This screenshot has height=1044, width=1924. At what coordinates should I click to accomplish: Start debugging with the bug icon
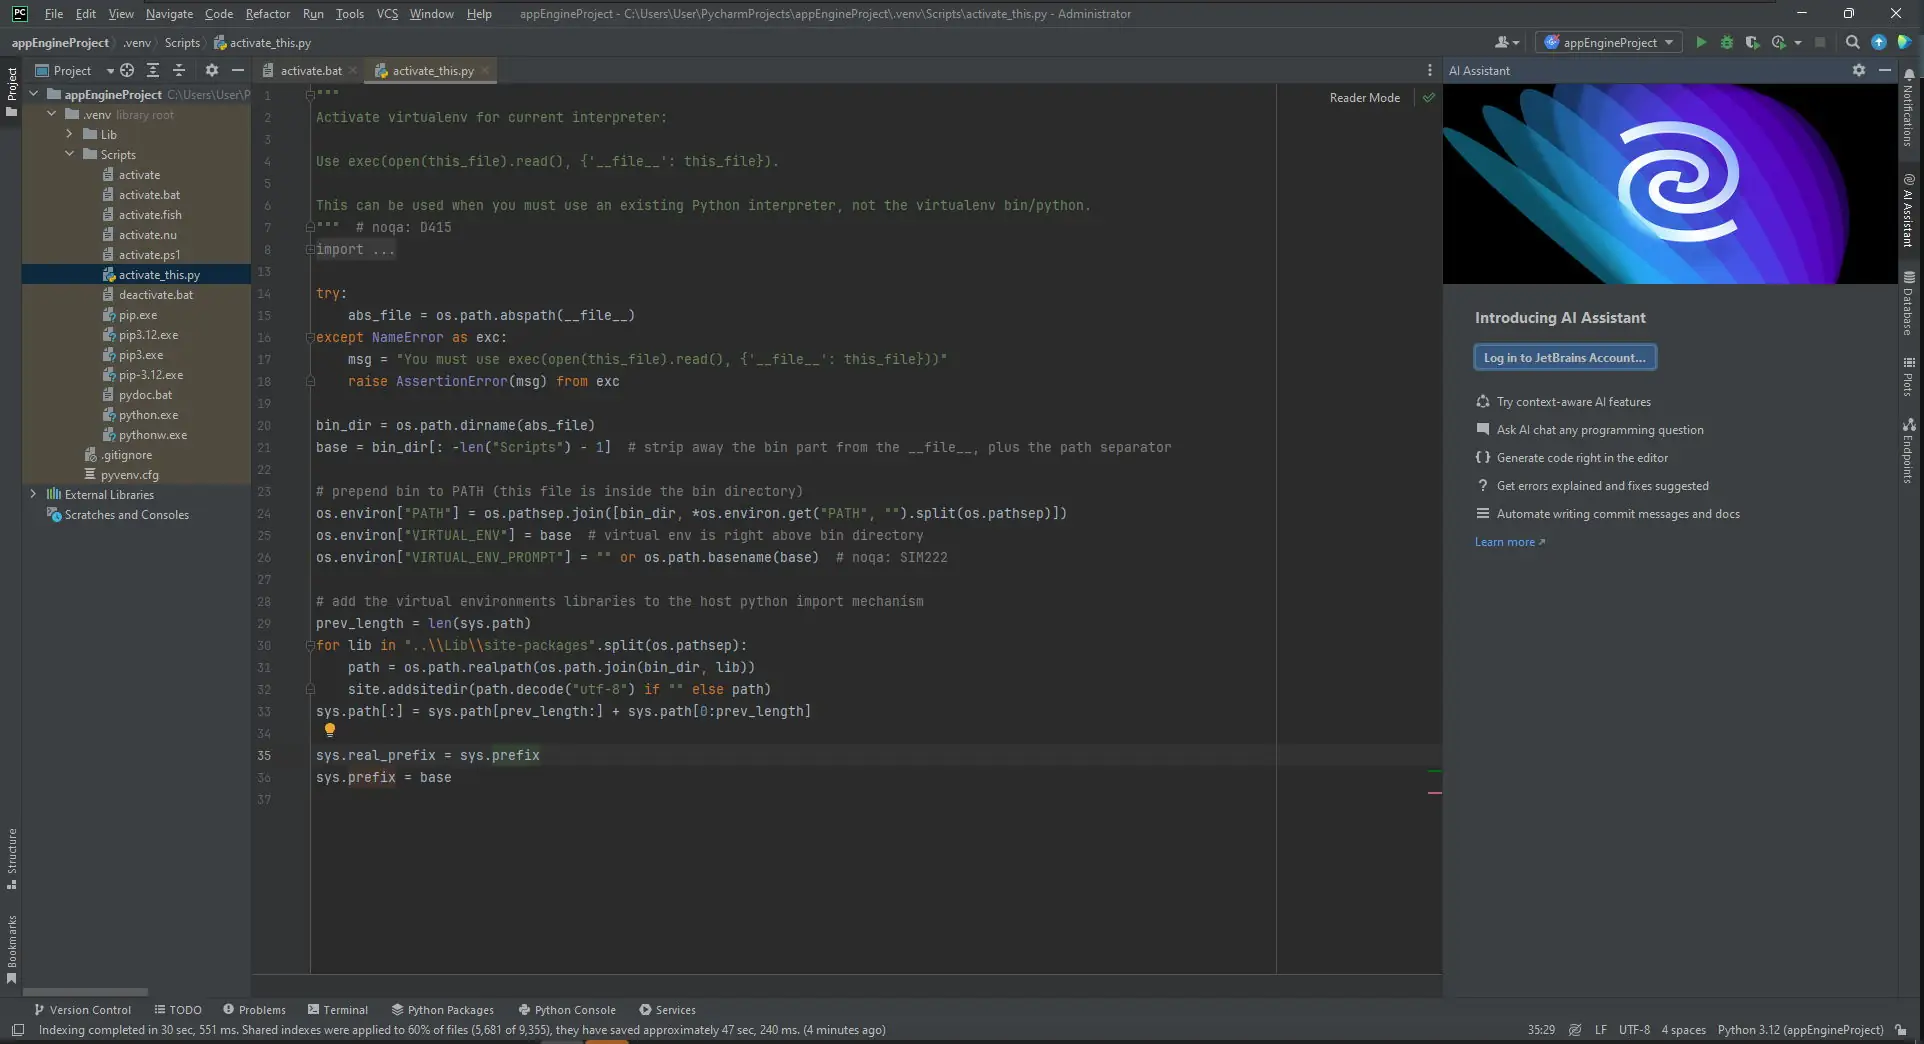(x=1727, y=42)
